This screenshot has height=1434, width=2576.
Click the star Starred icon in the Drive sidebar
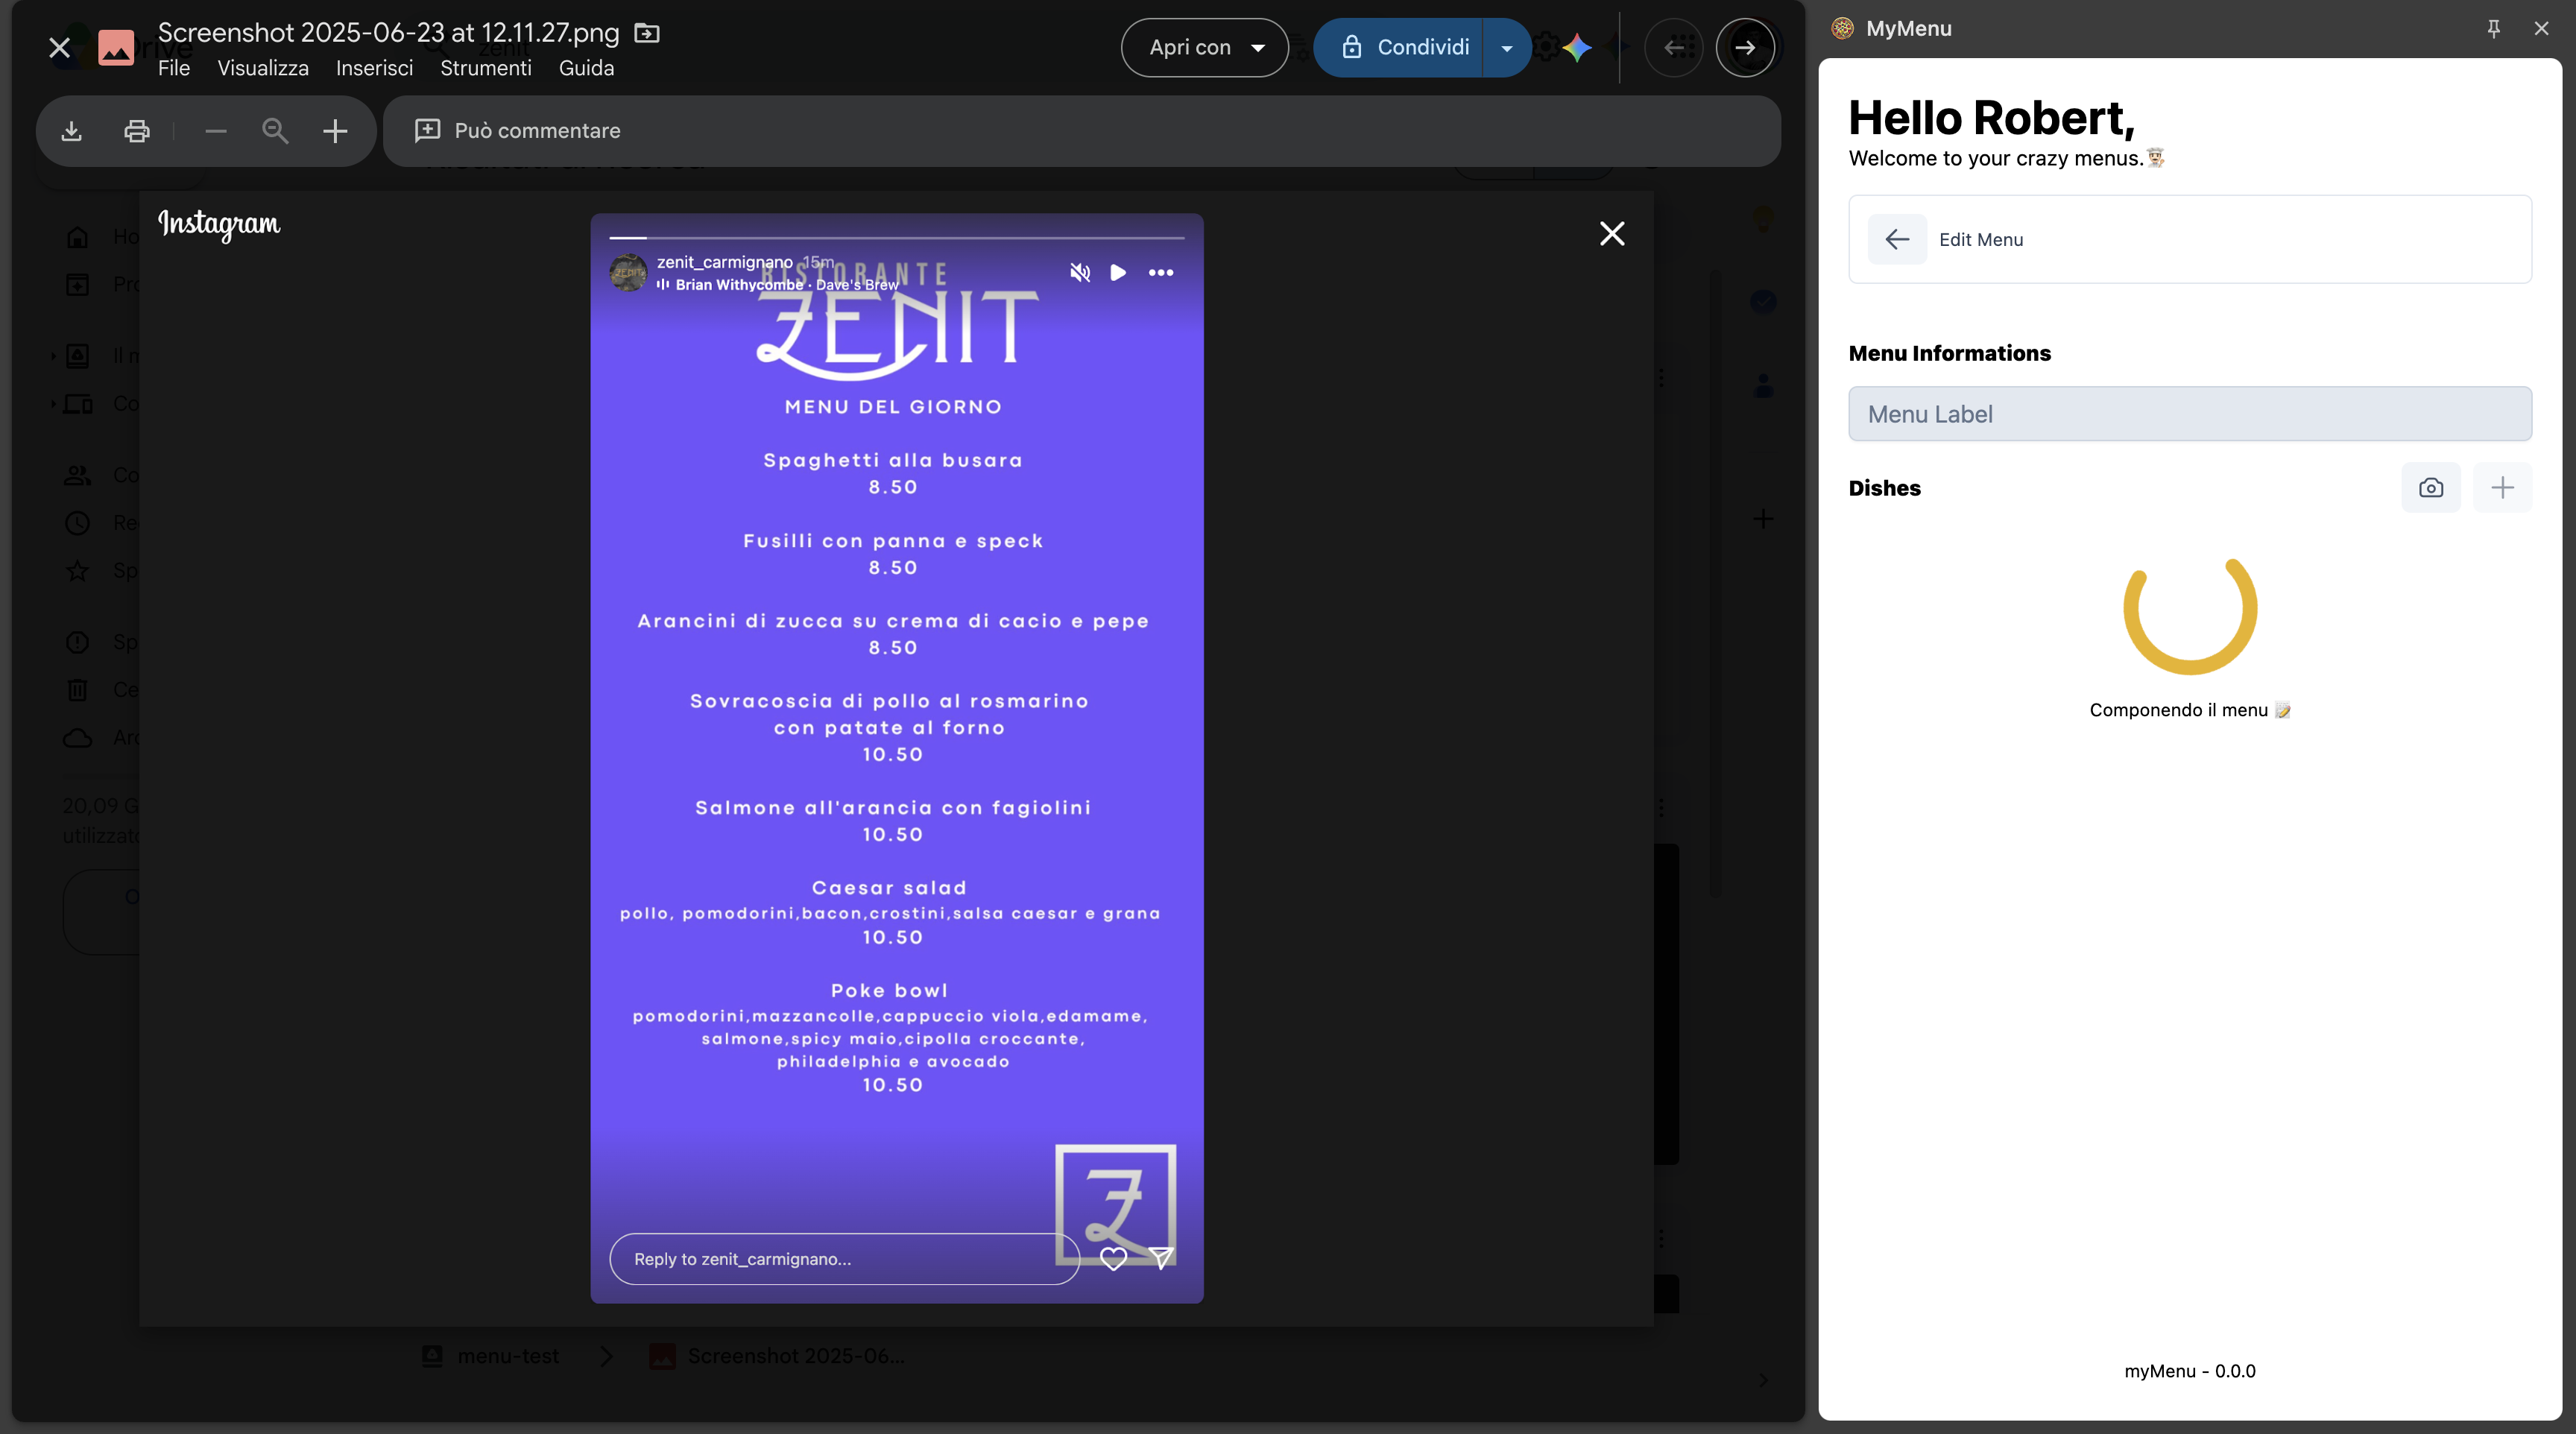pos(77,571)
